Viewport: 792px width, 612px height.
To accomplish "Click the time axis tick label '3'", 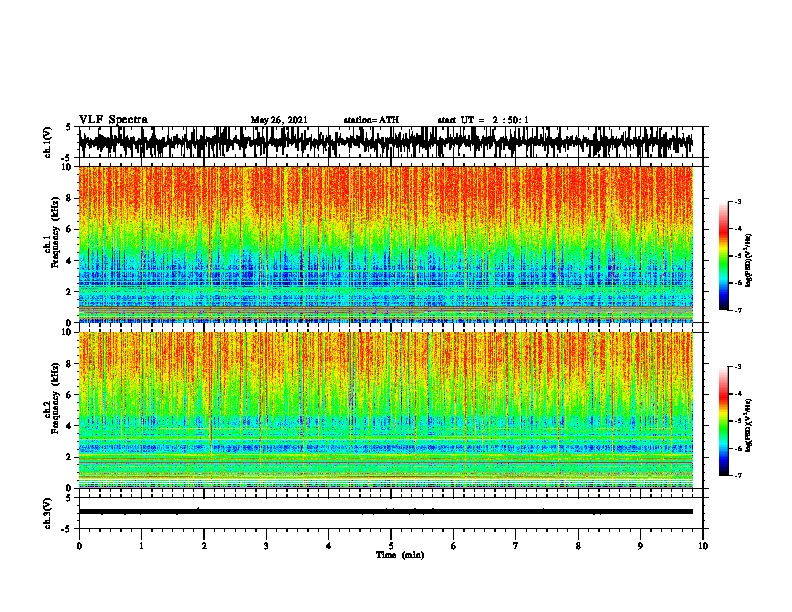I will (x=266, y=546).
